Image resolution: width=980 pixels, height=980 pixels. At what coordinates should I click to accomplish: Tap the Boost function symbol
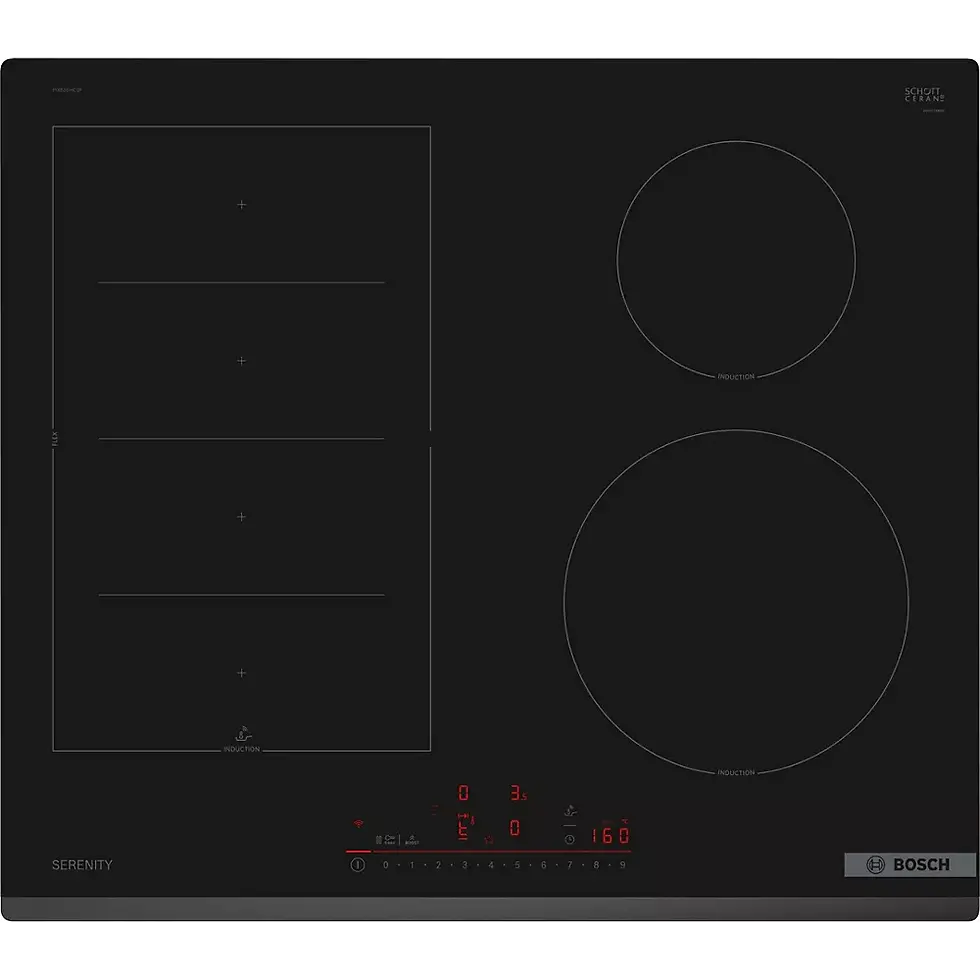click(x=412, y=839)
